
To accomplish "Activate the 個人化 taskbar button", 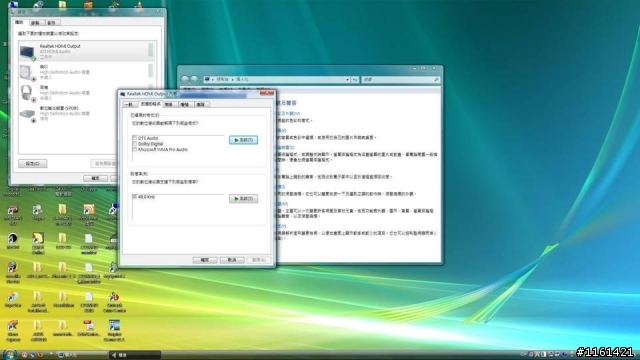I will (82, 355).
